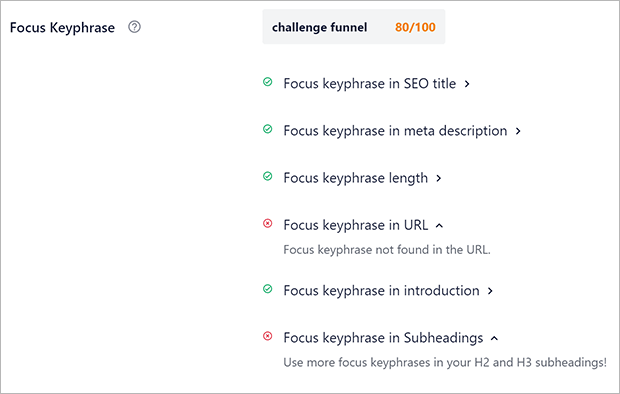Click green check icon beside keyphrase length
The width and height of the screenshot is (620, 394).
(x=268, y=176)
